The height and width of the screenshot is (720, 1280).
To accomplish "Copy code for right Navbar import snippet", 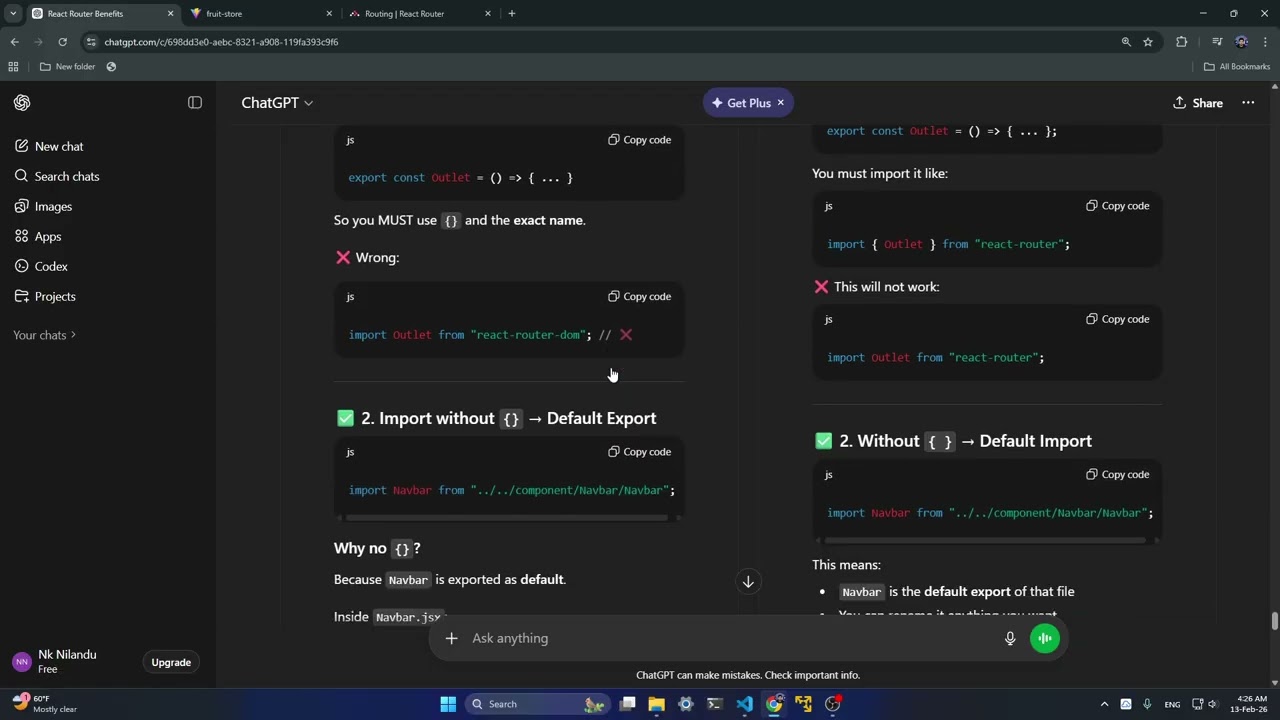I will pyautogui.click(x=1117, y=475).
